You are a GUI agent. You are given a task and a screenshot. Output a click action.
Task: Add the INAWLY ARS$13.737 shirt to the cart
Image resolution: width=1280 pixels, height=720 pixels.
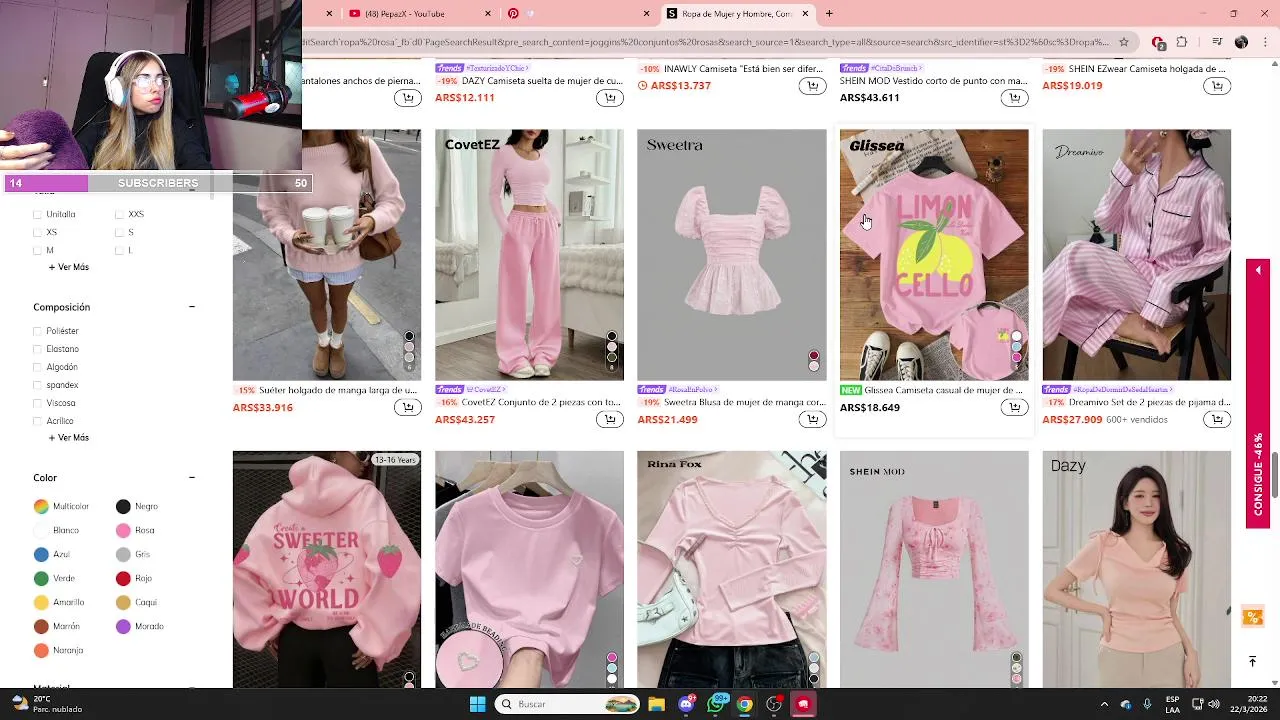tap(812, 86)
